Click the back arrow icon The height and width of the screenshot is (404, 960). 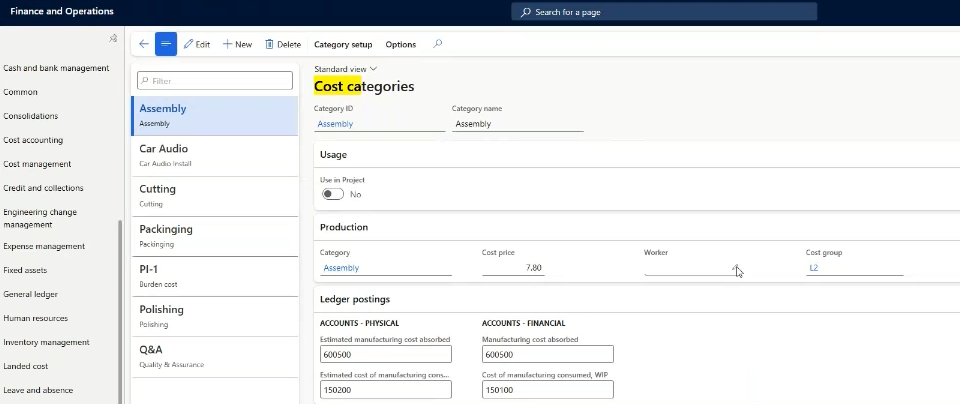(144, 44)
